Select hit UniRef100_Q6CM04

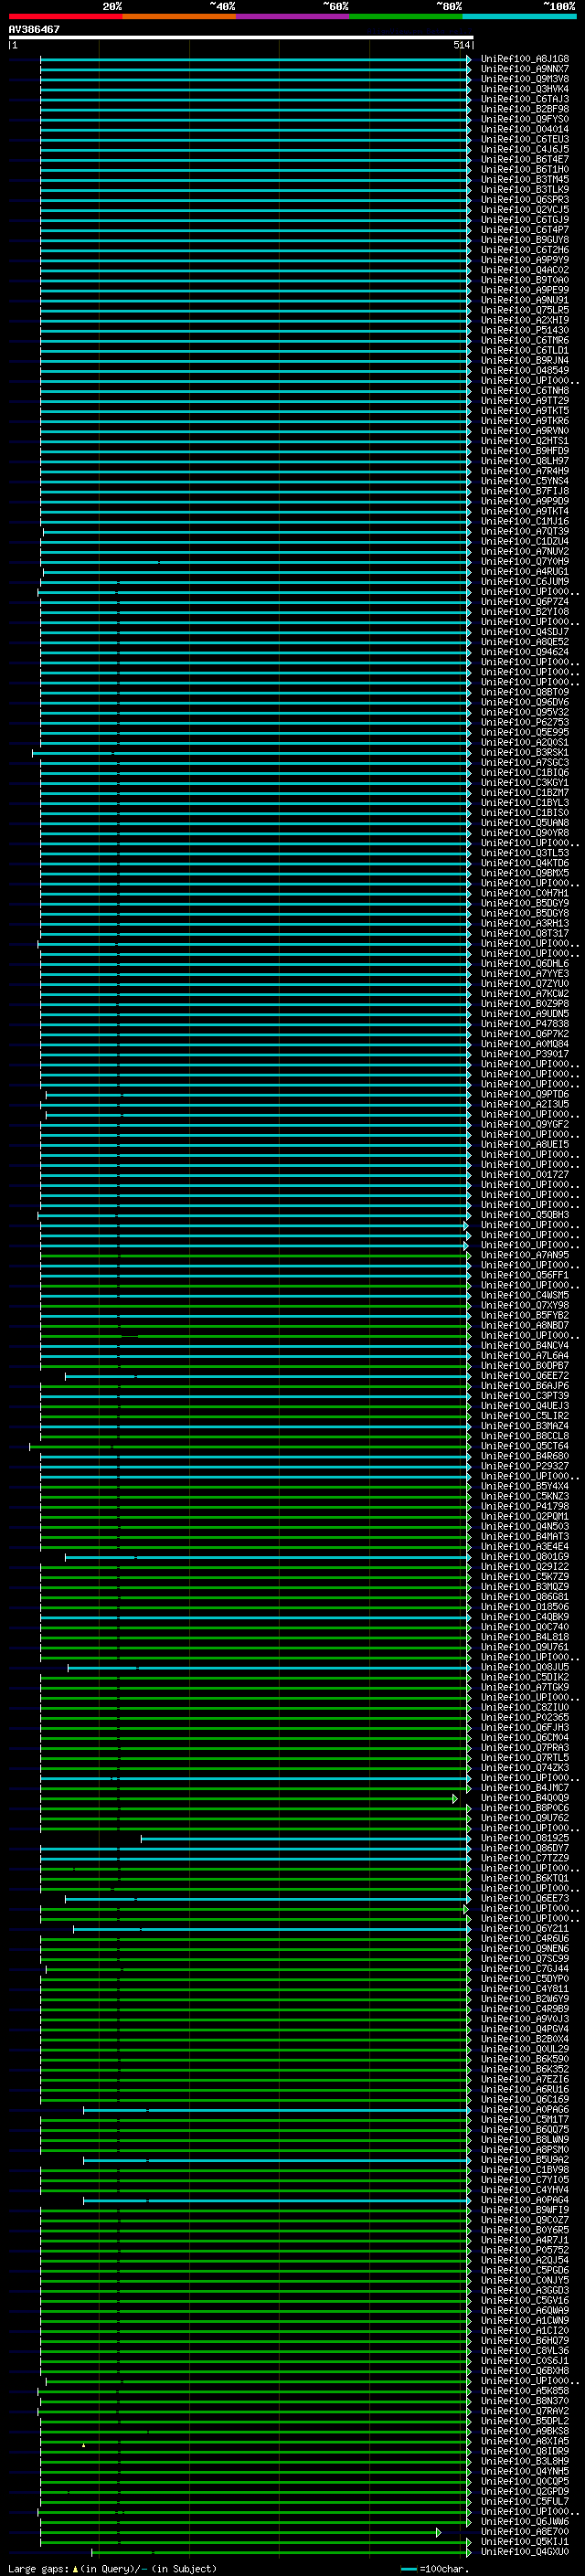click(x=524, y=1738)
